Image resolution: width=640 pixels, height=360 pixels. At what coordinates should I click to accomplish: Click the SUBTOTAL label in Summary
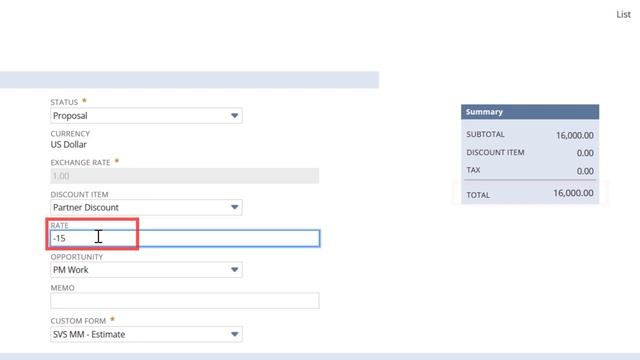485,134
